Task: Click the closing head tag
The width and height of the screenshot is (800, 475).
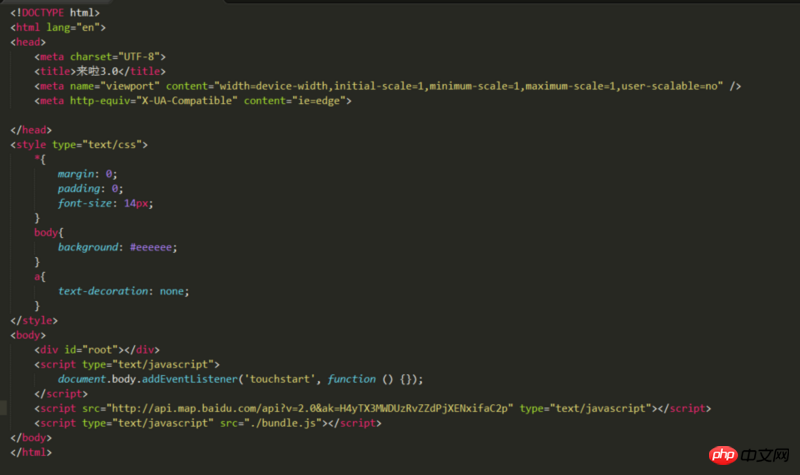Action: pos(31,130)
